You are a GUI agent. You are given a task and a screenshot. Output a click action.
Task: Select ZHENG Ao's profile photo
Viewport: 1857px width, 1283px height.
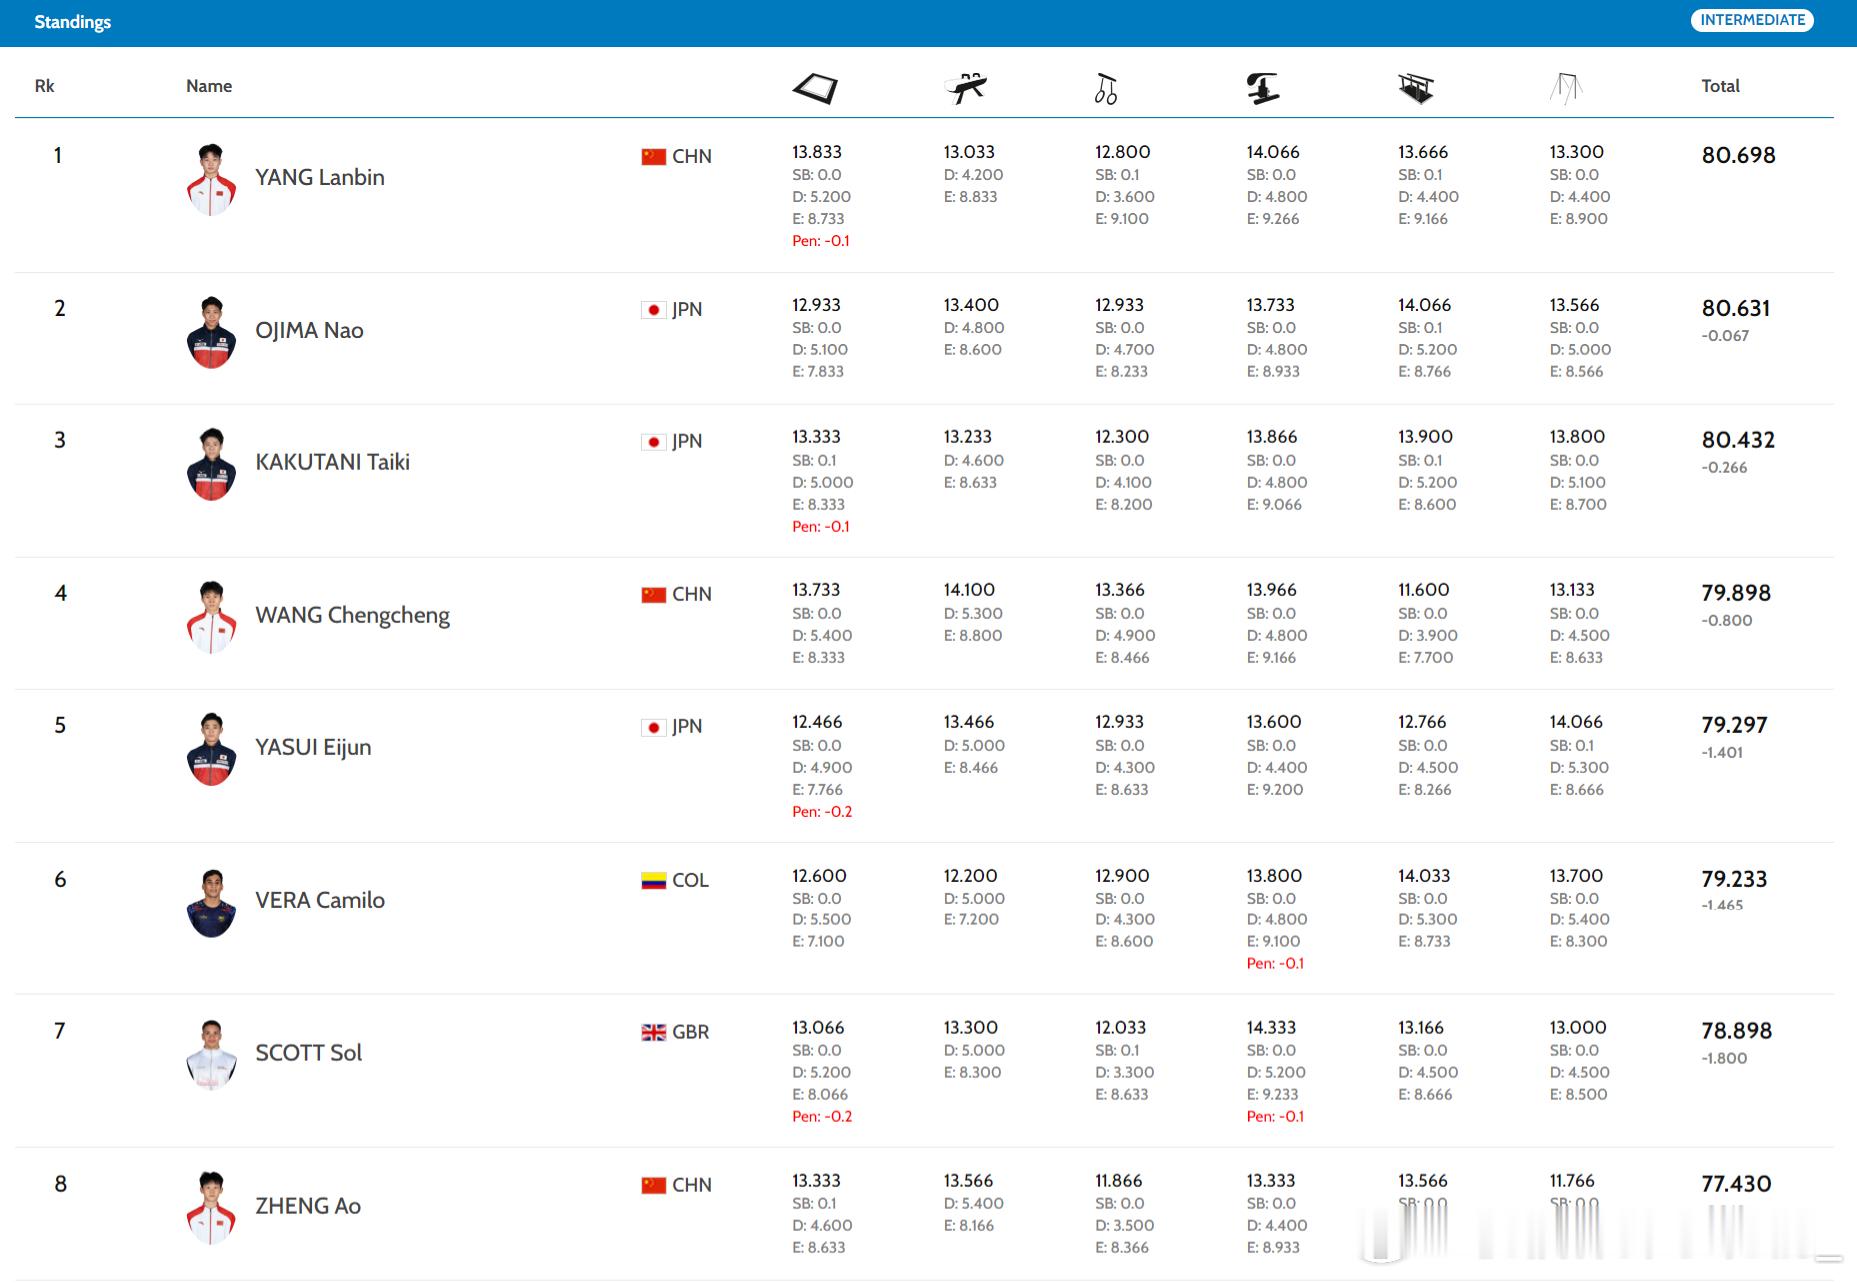coord(211,1208)
